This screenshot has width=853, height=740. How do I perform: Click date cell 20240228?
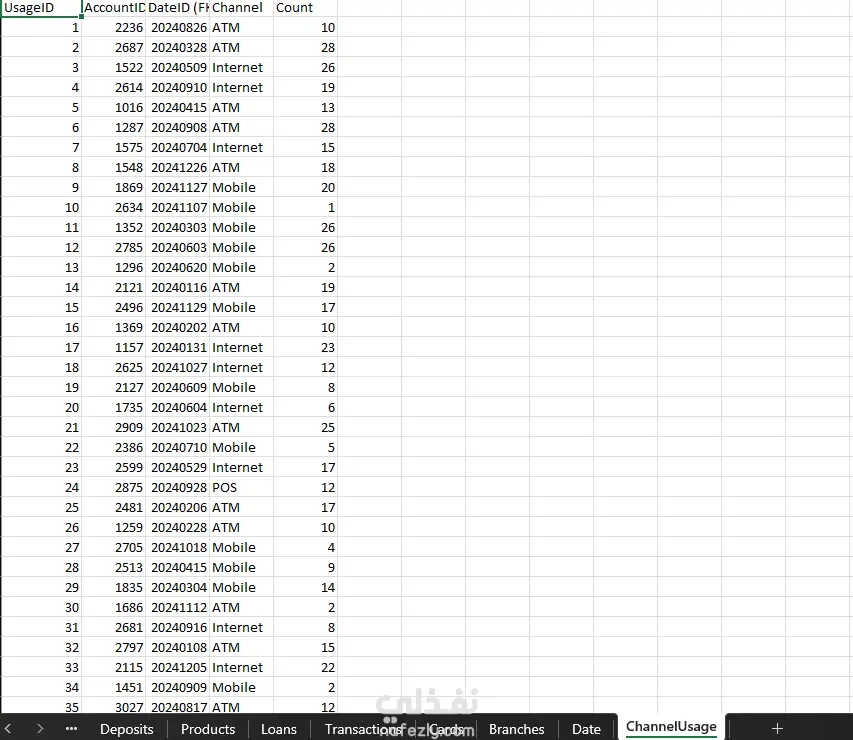[177, 527]
